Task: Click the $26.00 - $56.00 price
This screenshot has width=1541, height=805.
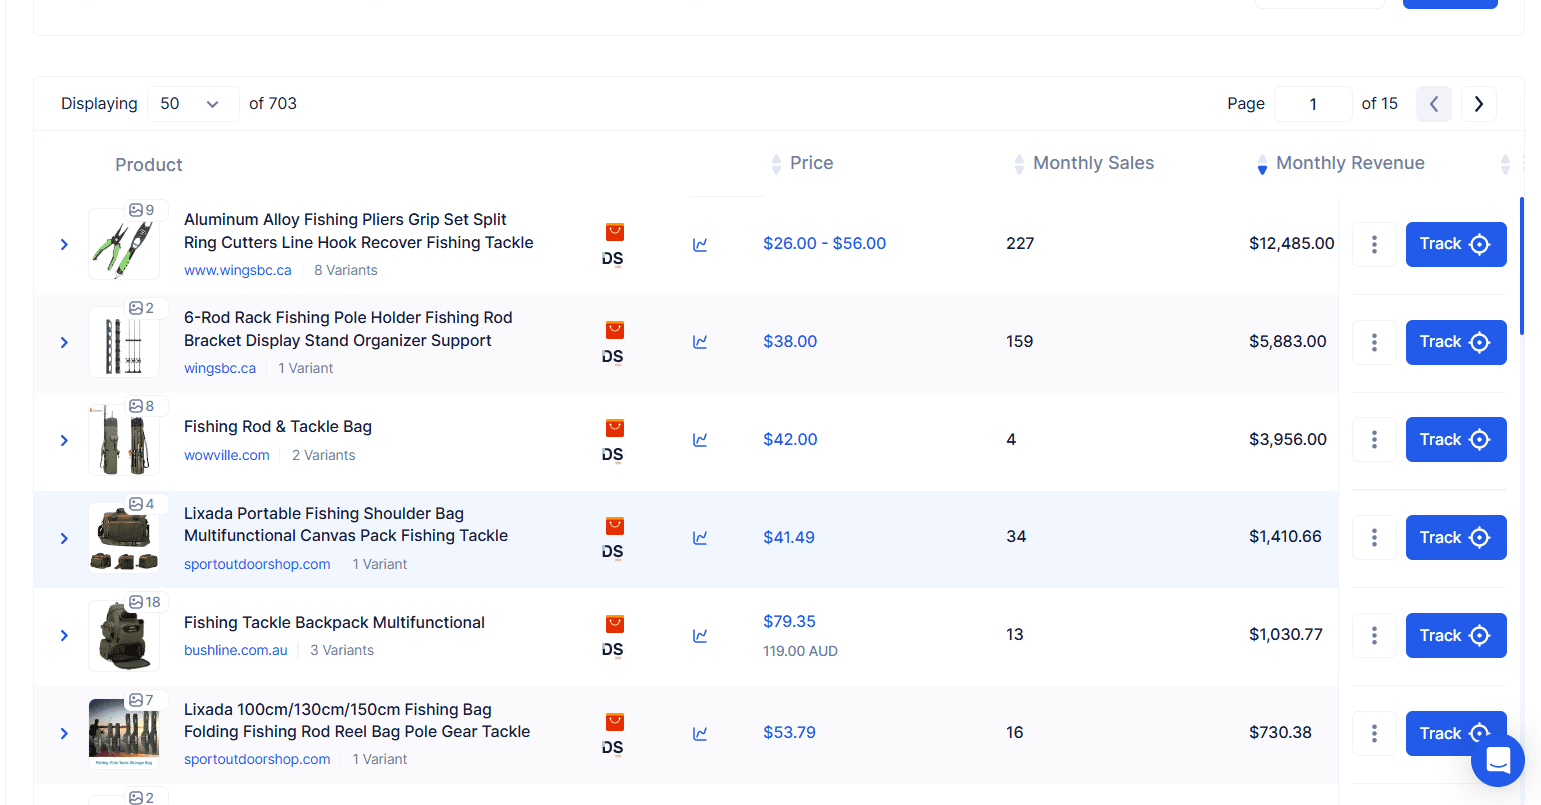Action: (825, 244)
